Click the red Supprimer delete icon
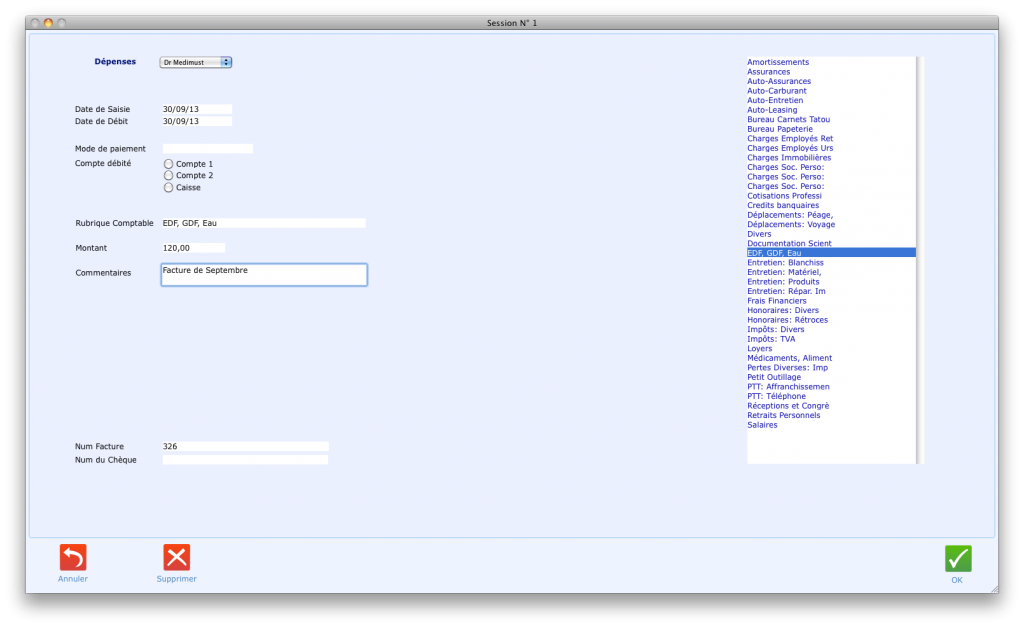Image resolution: width=1024 pixels, height=628 pixels. click(176, 557)
